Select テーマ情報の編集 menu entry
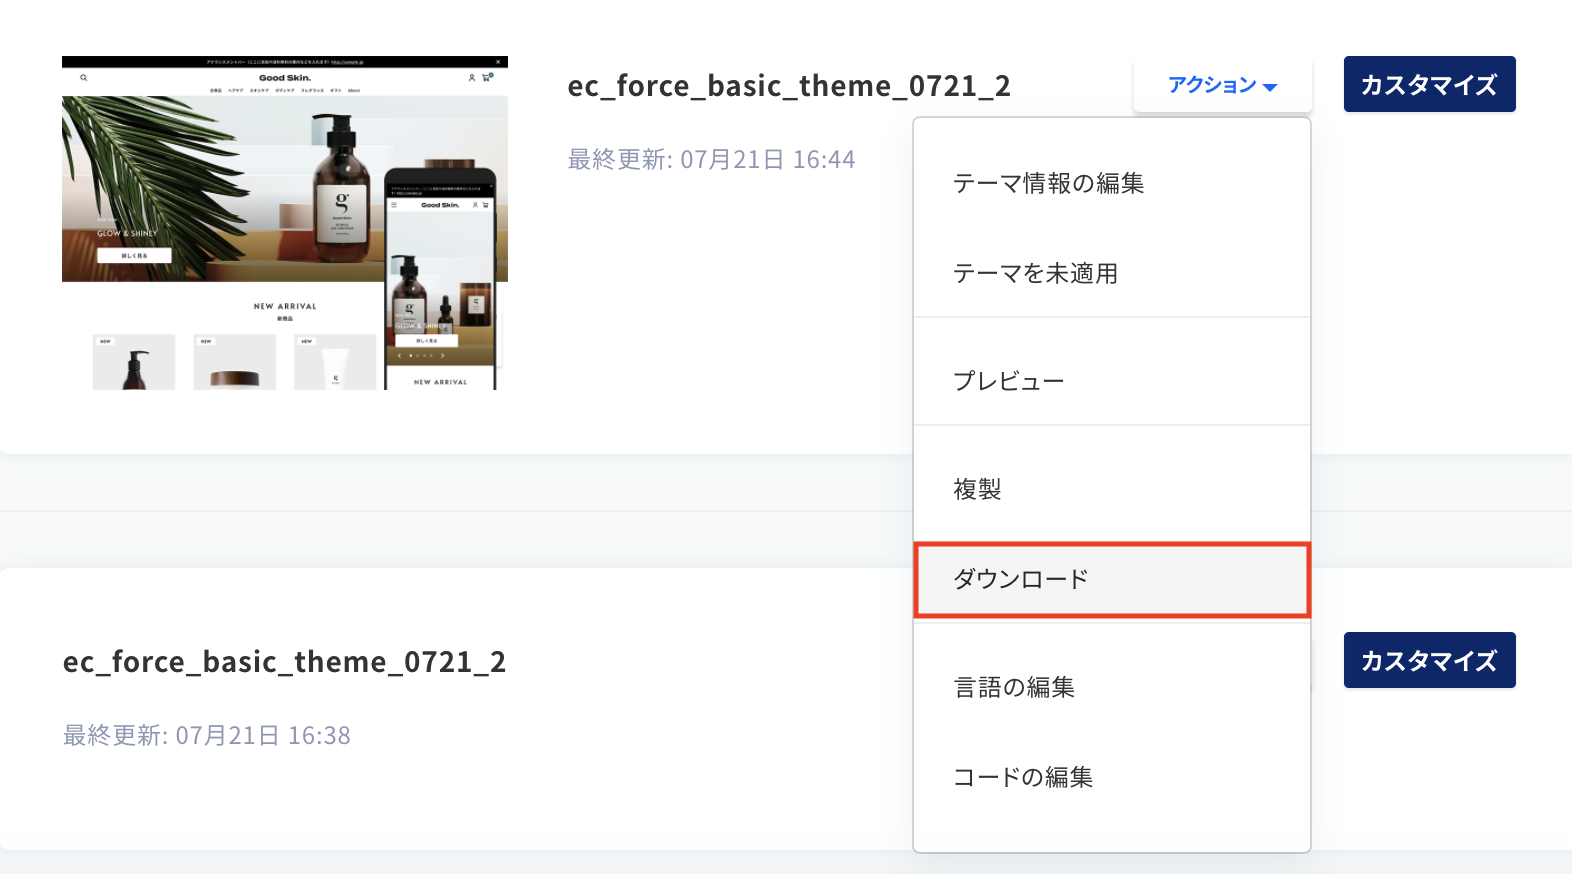Viewport: 1572px width, 874px height. click(x=1111, y=183)
